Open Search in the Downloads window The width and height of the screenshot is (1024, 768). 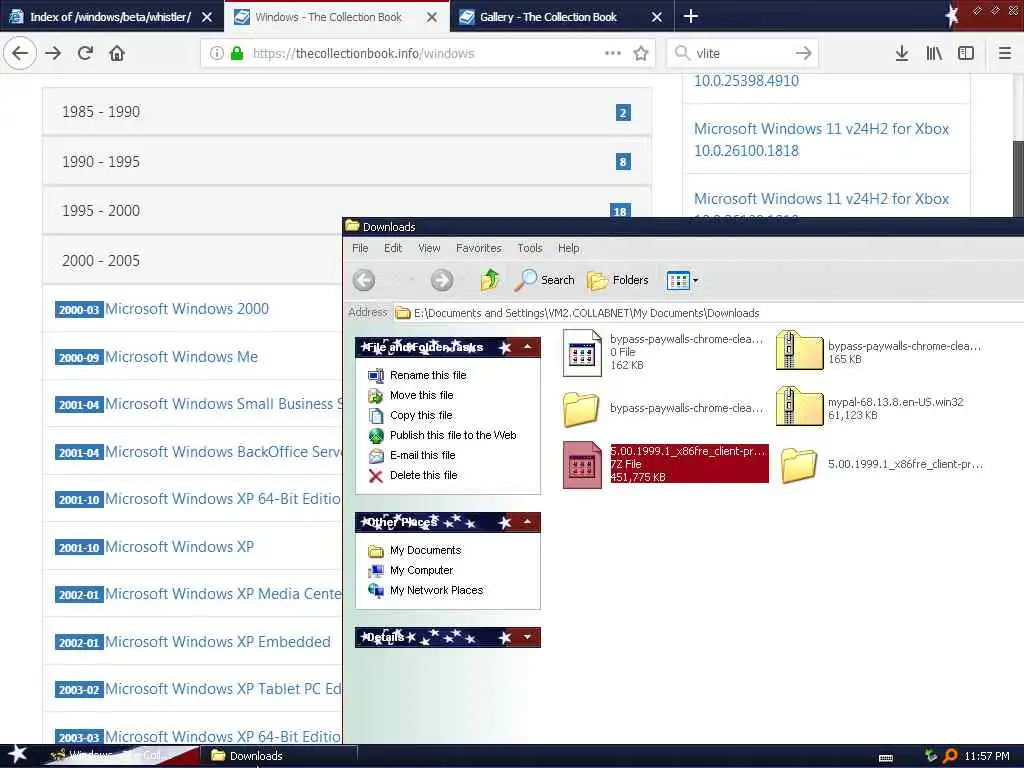tap(545, 280)
